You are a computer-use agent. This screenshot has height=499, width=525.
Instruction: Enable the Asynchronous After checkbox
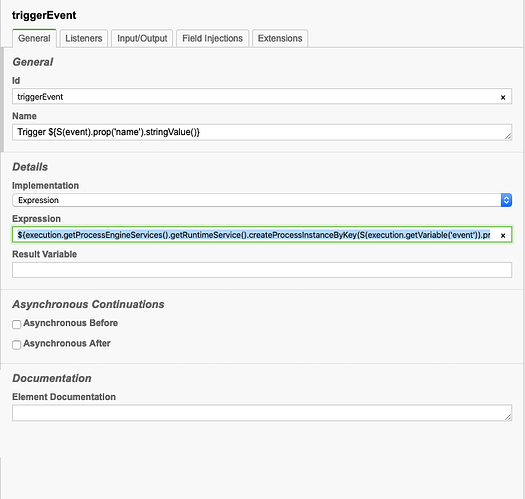[16, 345]
